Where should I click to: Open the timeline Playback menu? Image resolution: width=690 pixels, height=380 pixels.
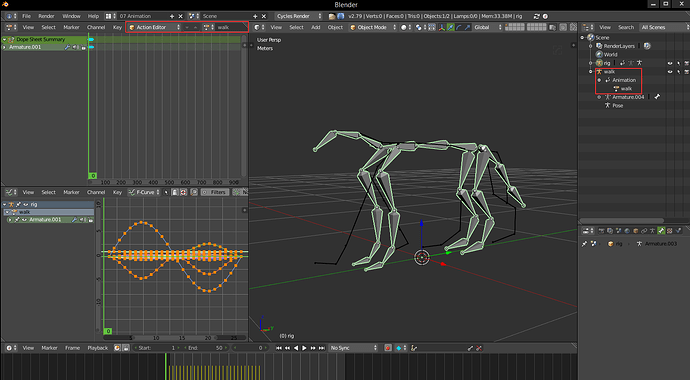tap(97, 348)
